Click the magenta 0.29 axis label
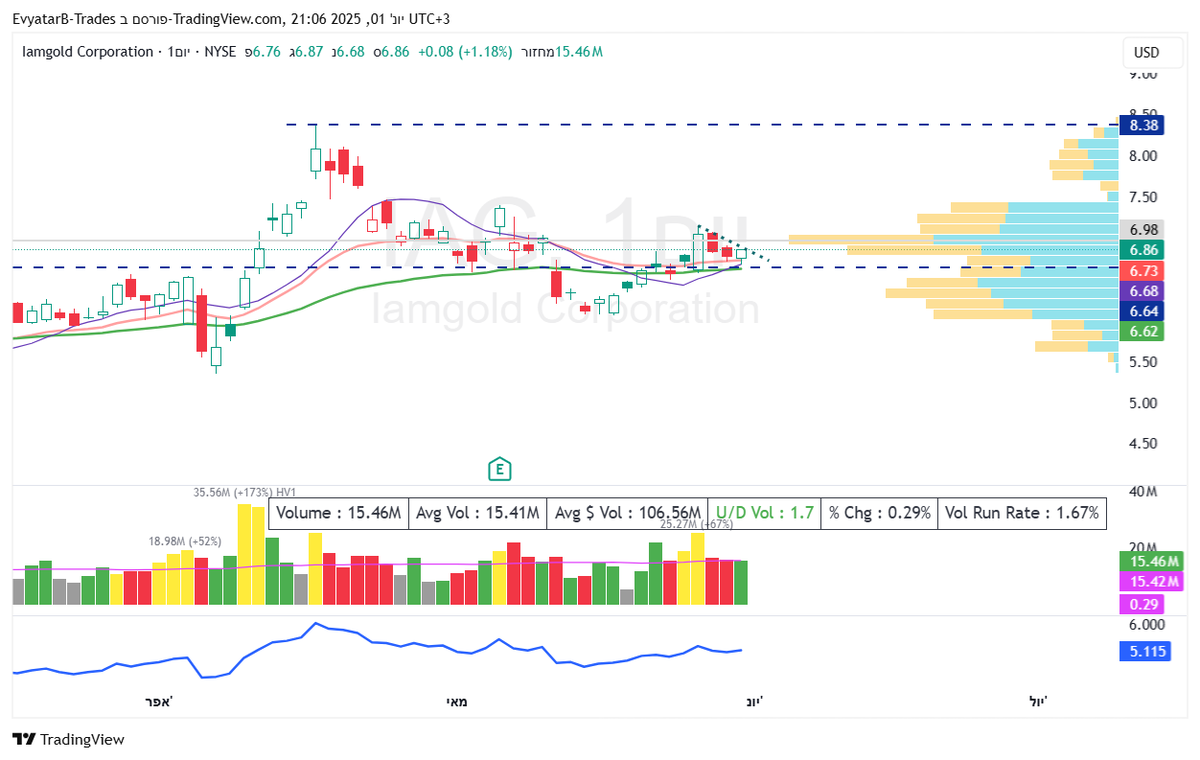 point(1143,604)
